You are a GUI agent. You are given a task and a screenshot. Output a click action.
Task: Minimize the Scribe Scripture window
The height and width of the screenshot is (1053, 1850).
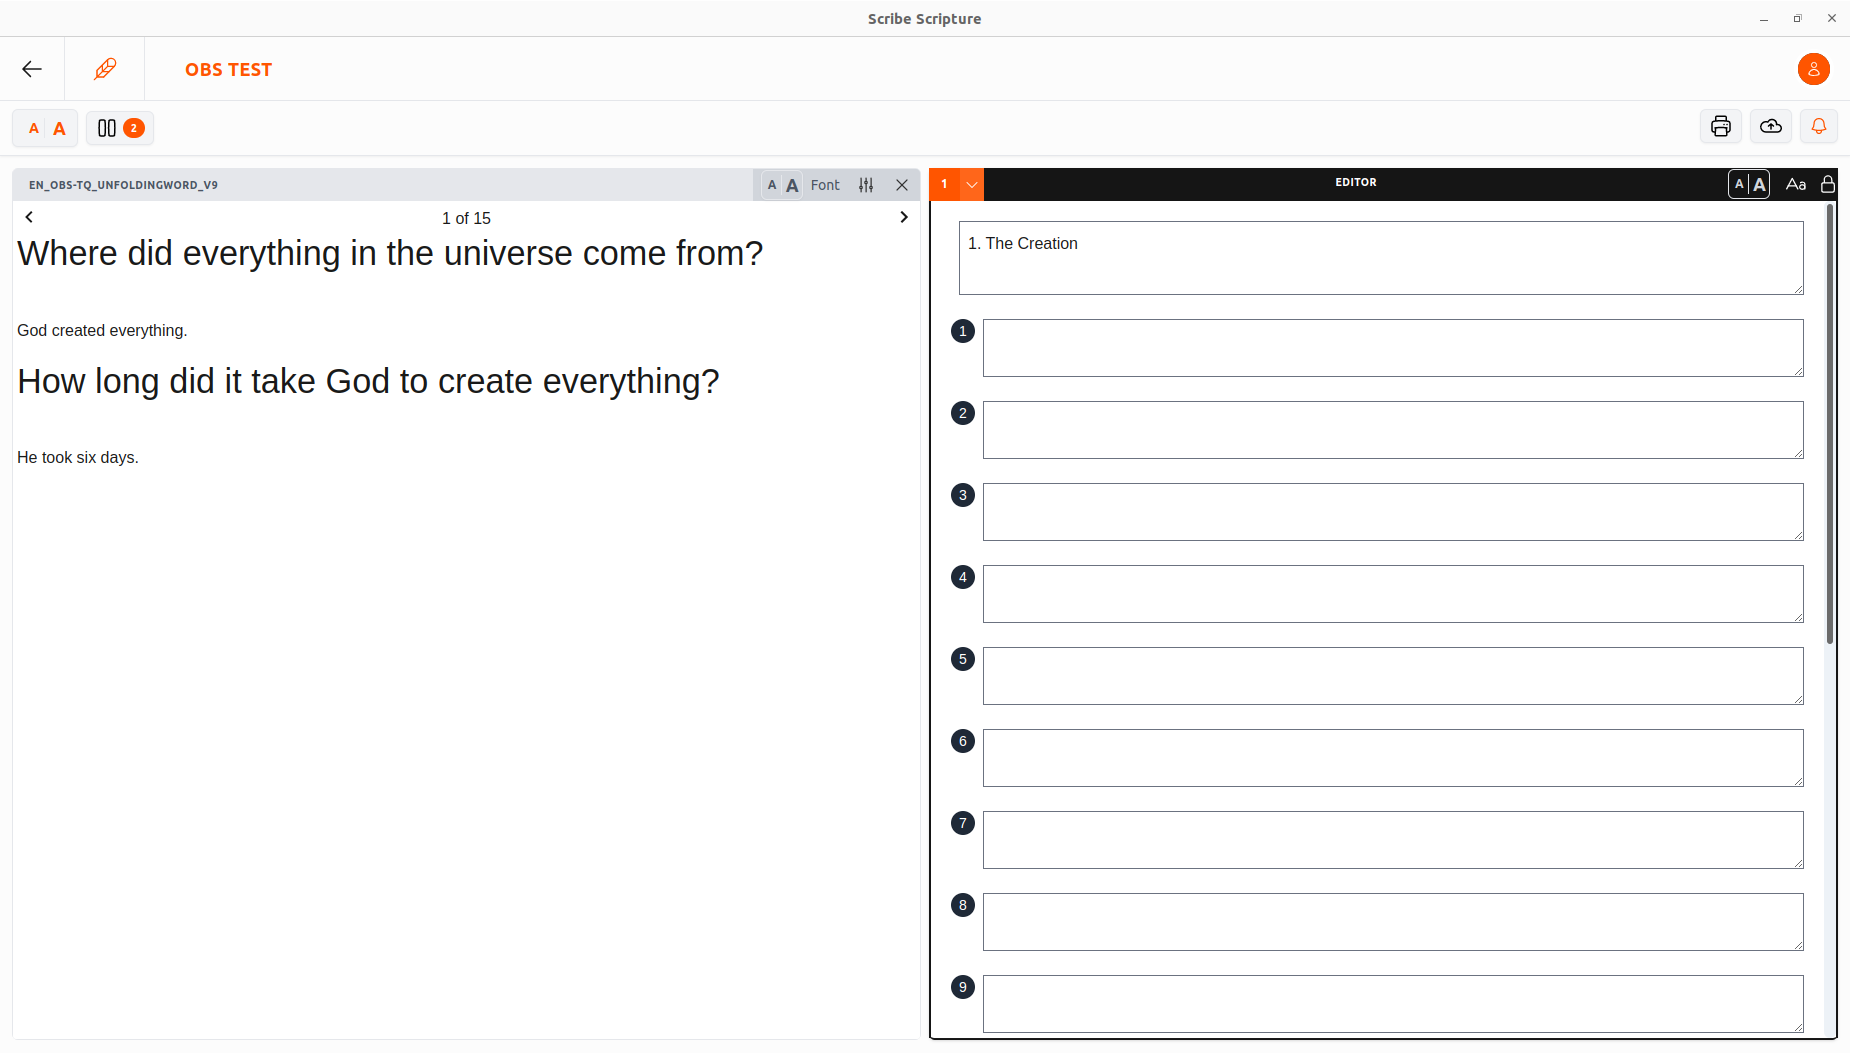pyautogui.click(x=1764, y=18)
